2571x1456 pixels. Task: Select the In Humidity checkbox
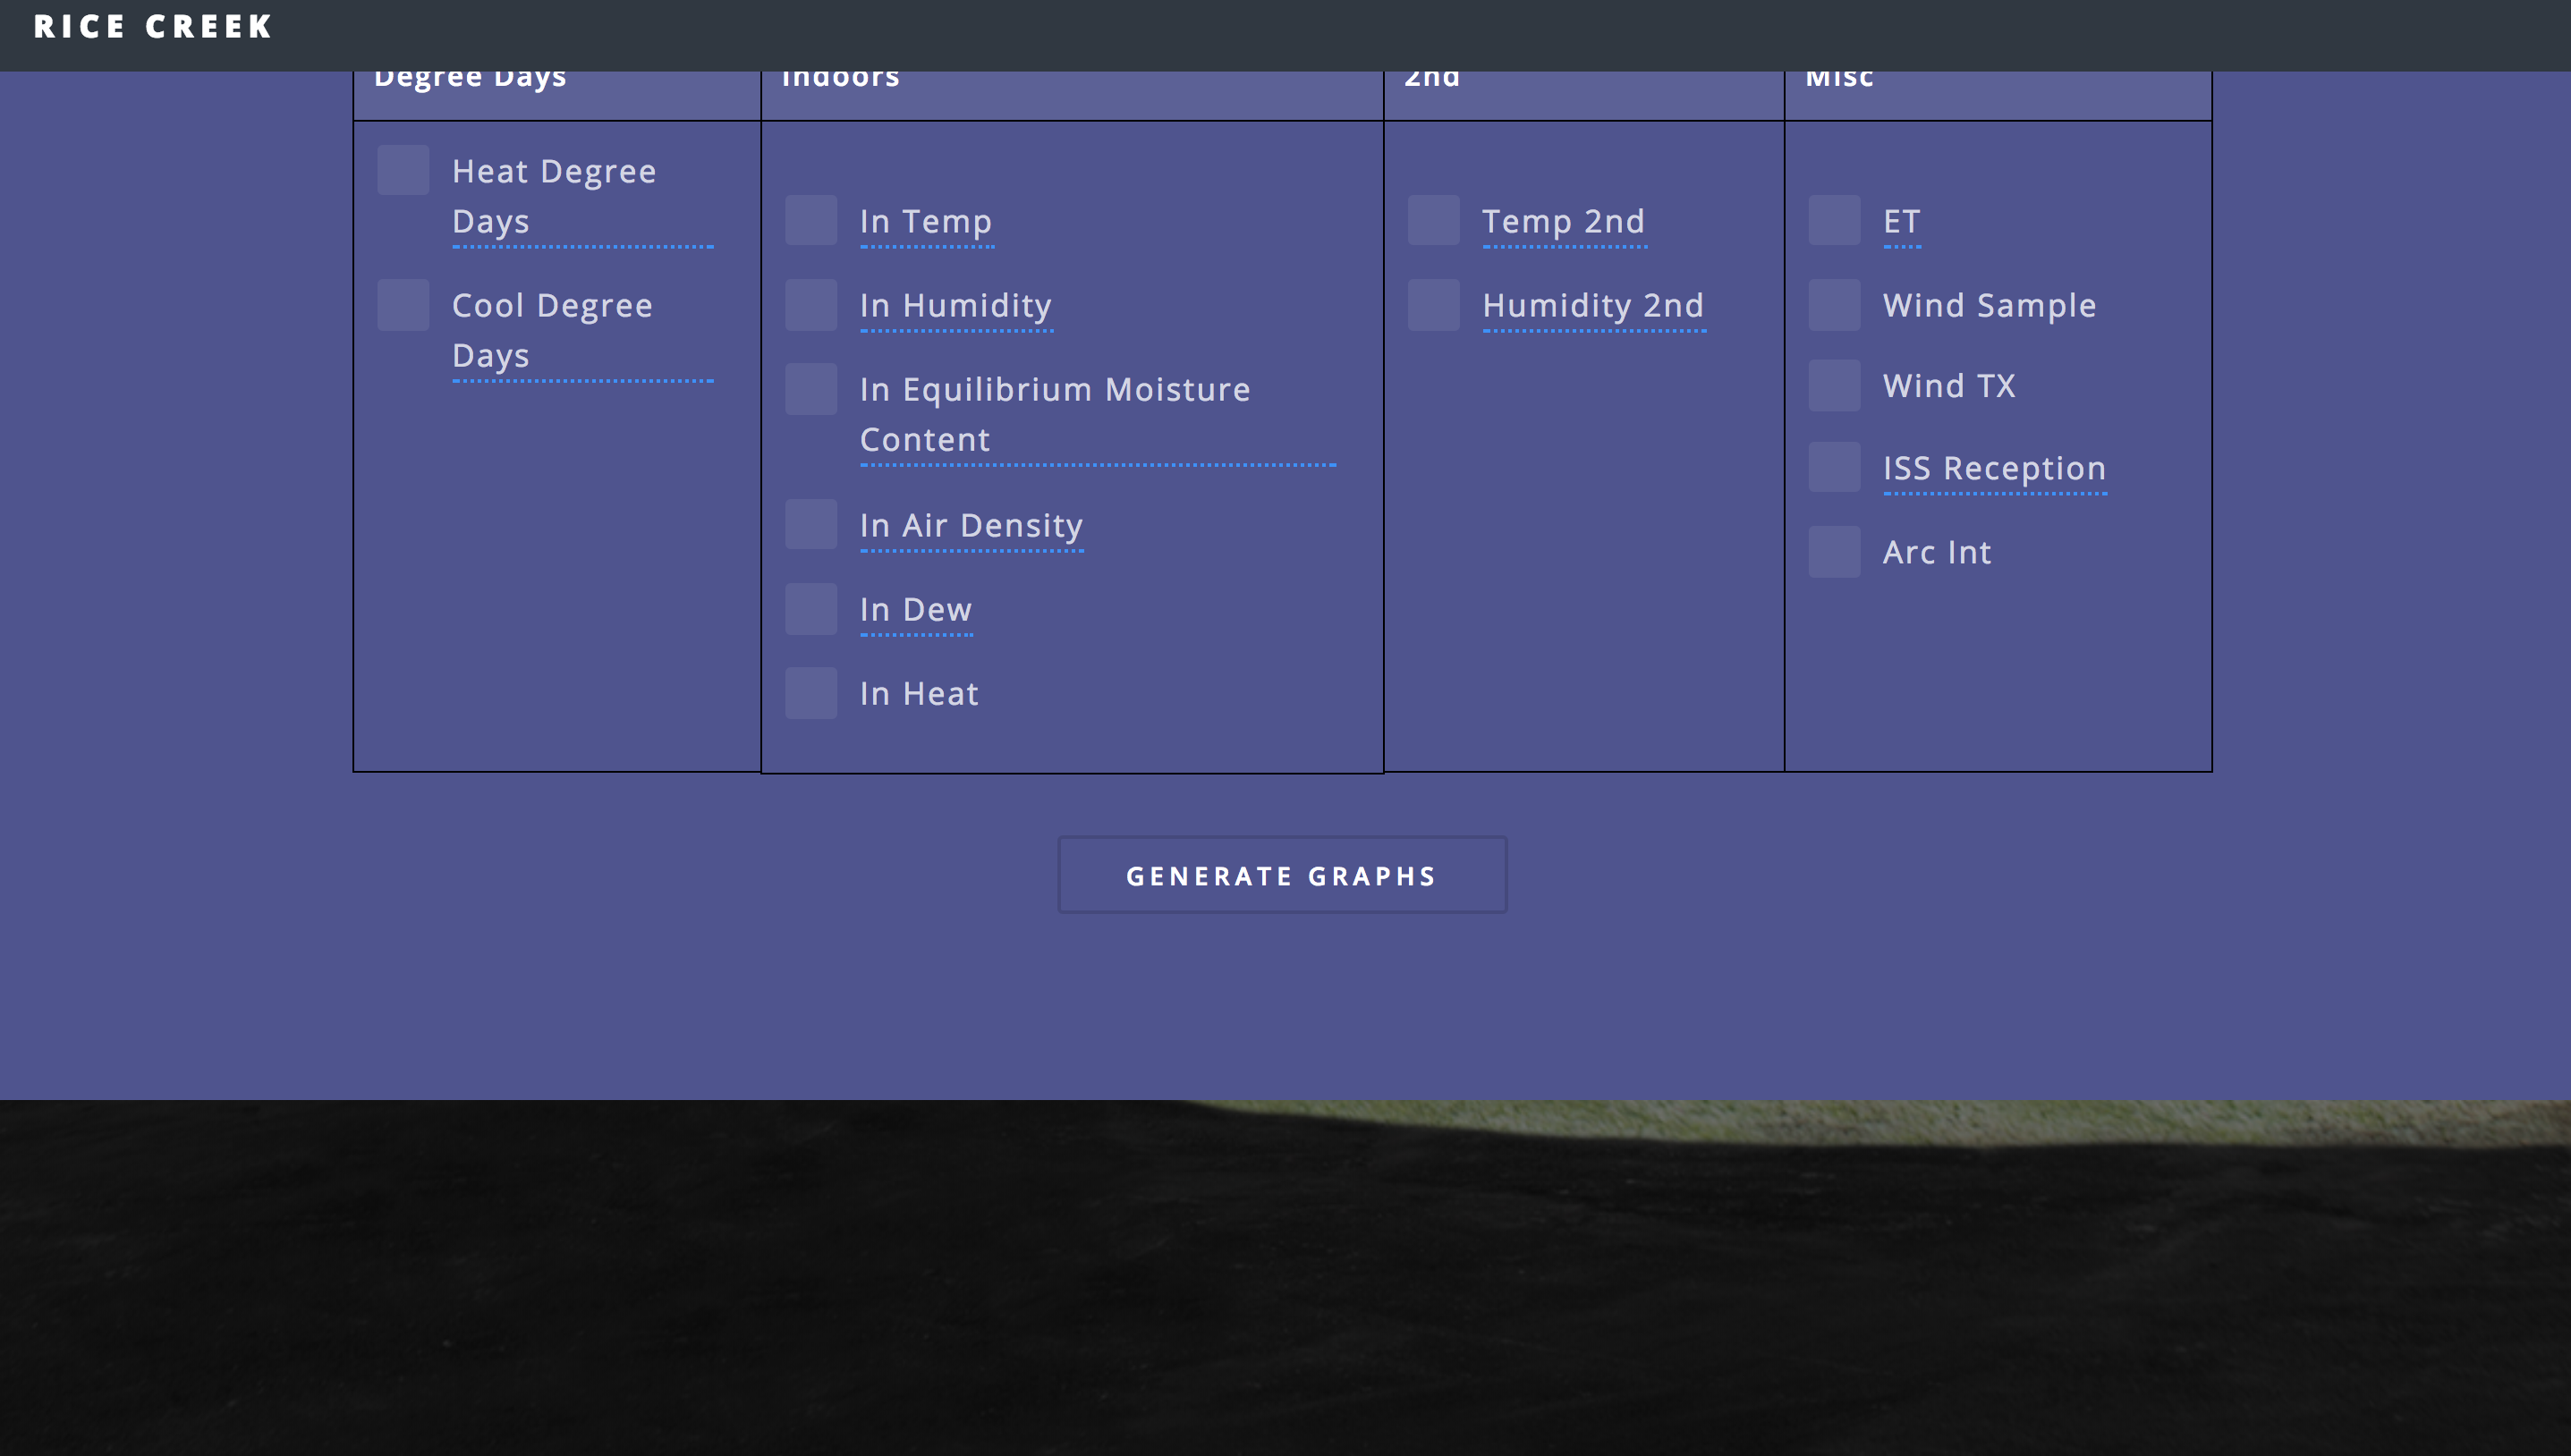(810, 304)
